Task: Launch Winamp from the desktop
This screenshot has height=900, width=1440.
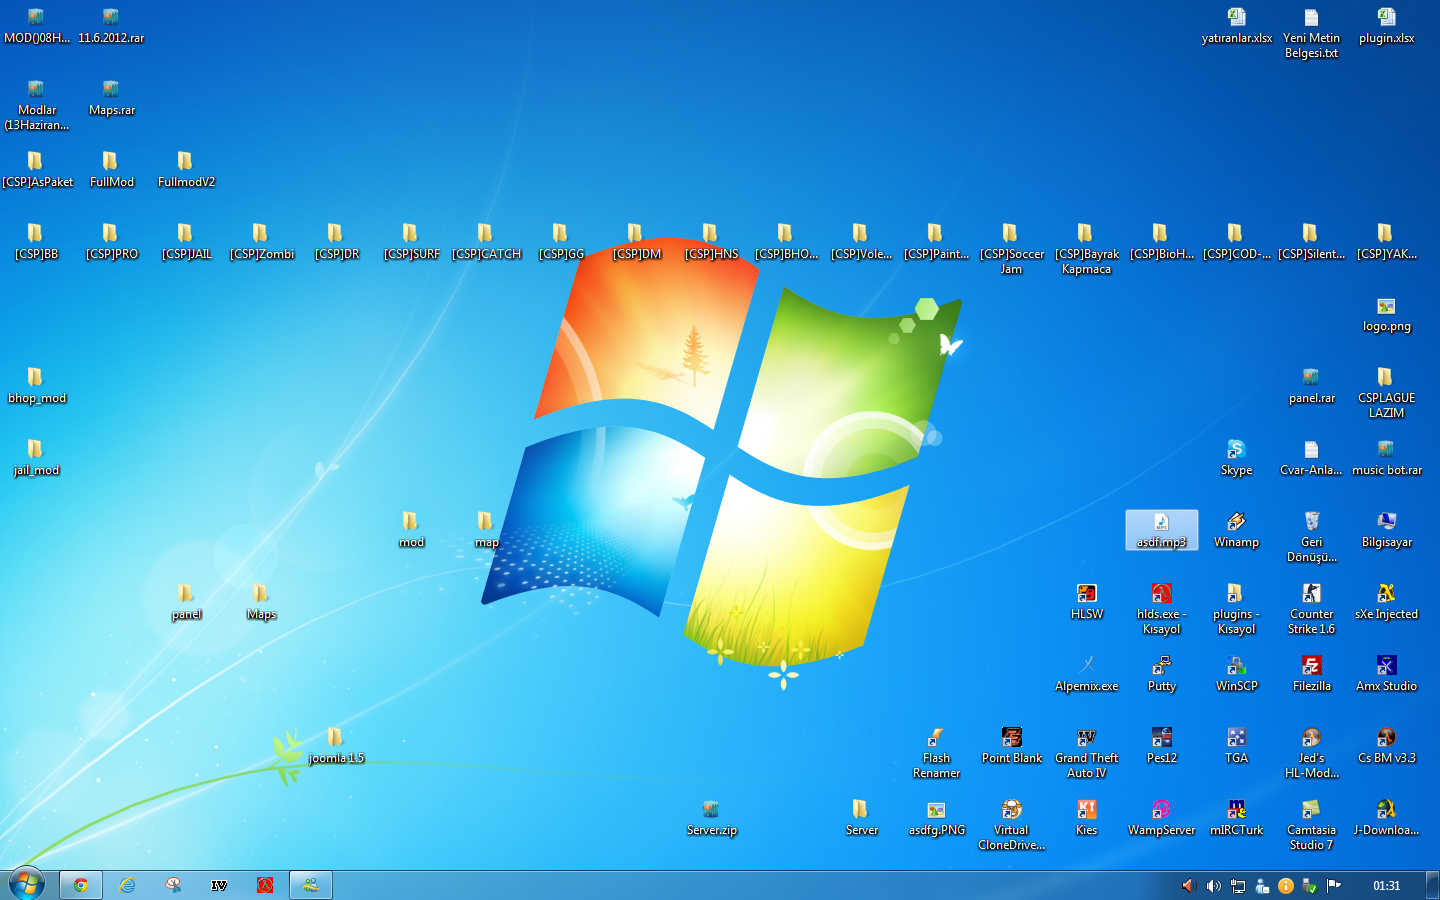Action: pos(1237,529)
